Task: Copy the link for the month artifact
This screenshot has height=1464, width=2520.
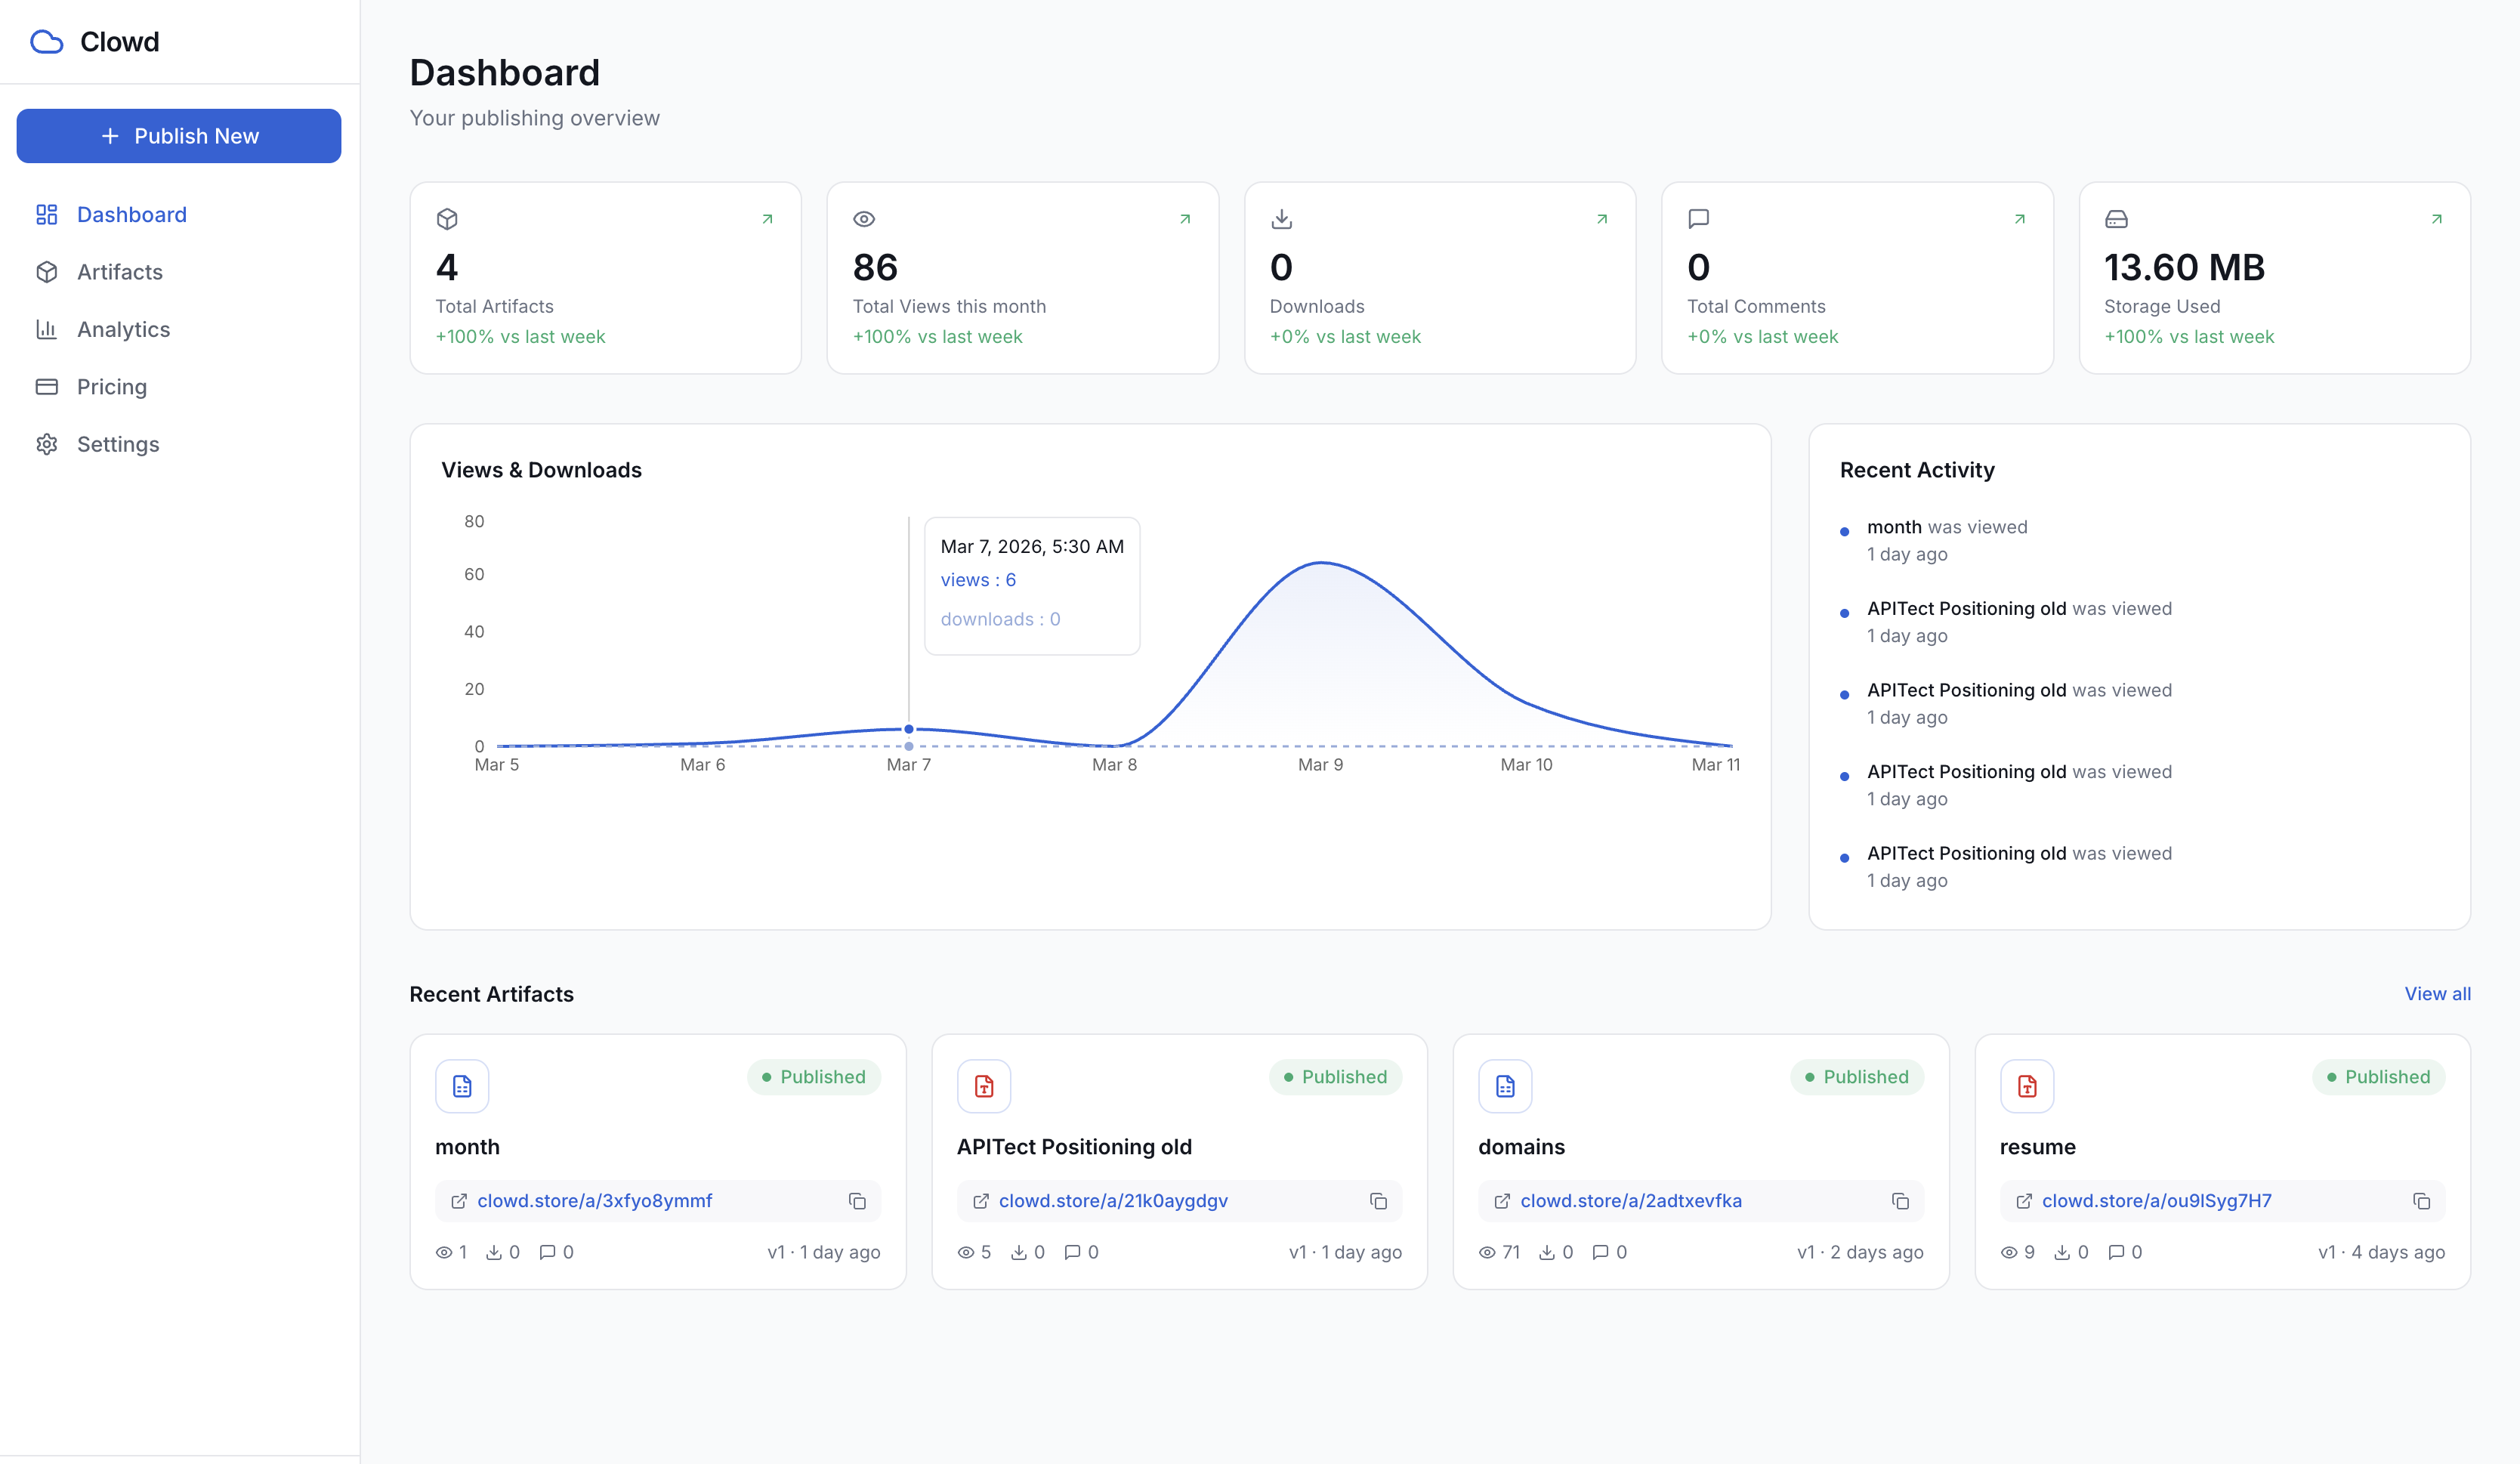Action: point(857,1201)
